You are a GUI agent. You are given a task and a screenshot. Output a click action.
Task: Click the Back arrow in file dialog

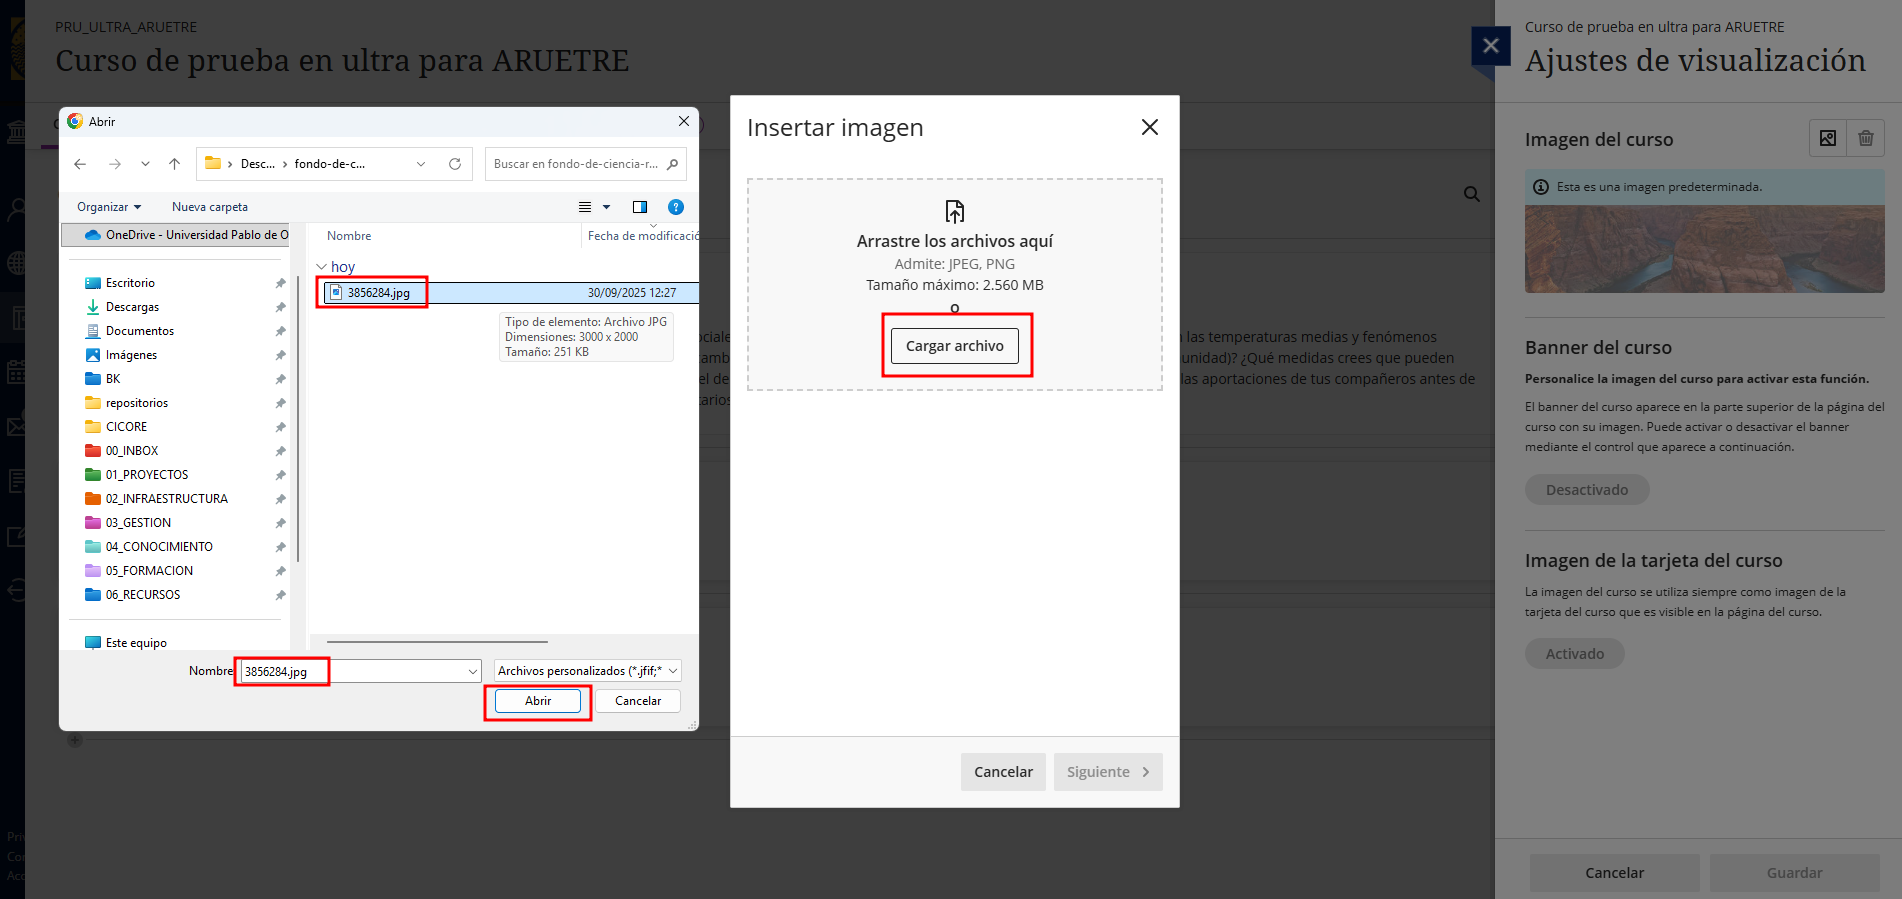pyautogui.click(x=80, y=164)
